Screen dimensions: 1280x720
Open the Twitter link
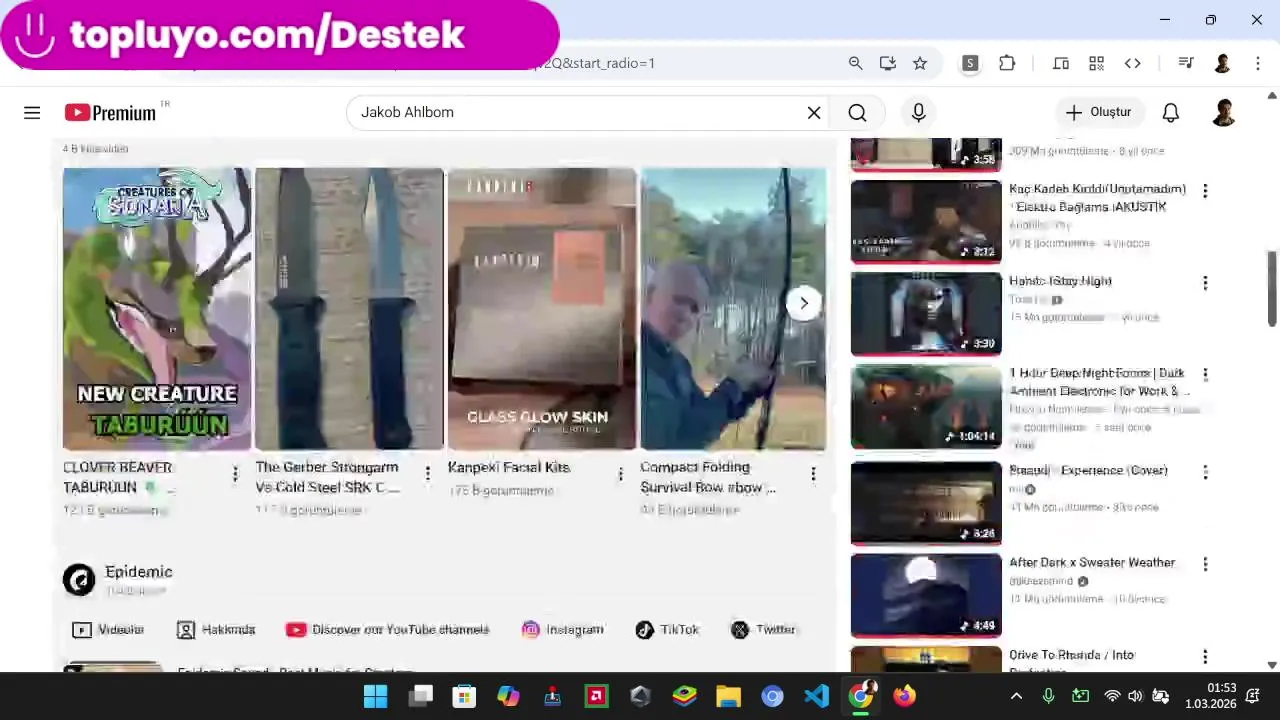[763, 630]
